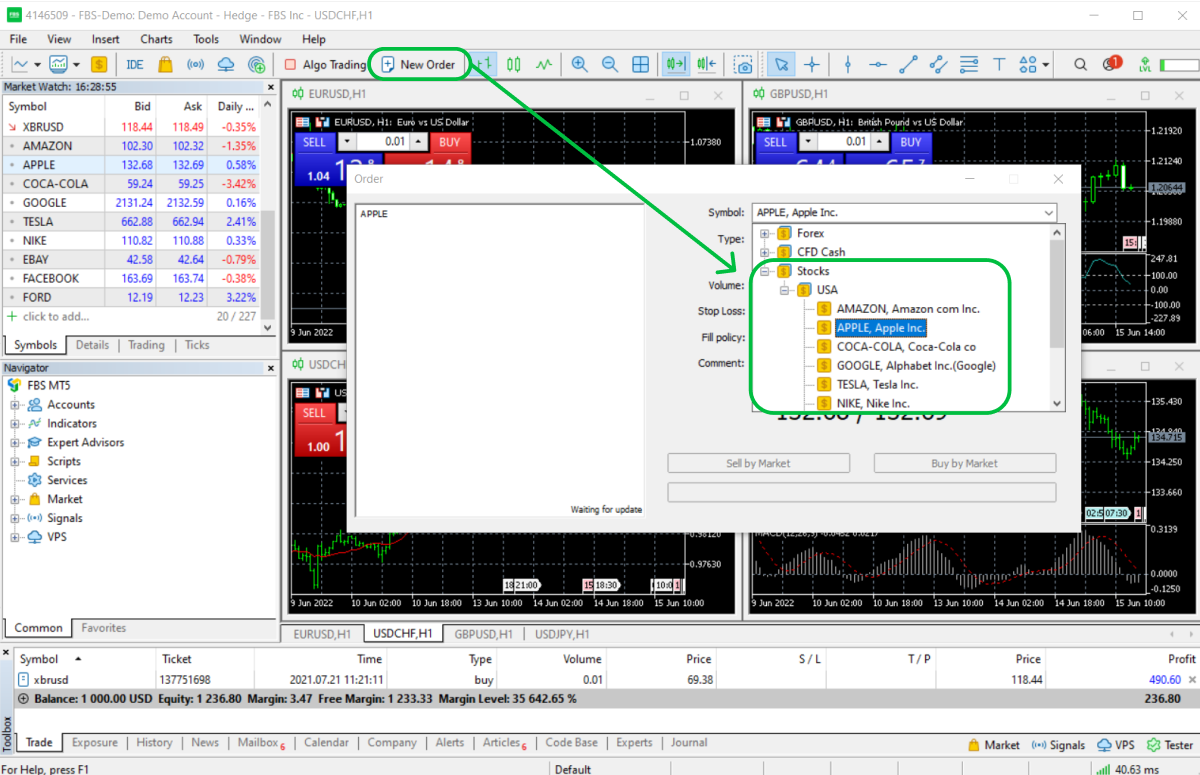
Task: Click the Market shopping bag toolbar icon
Action: click(165, 65)
